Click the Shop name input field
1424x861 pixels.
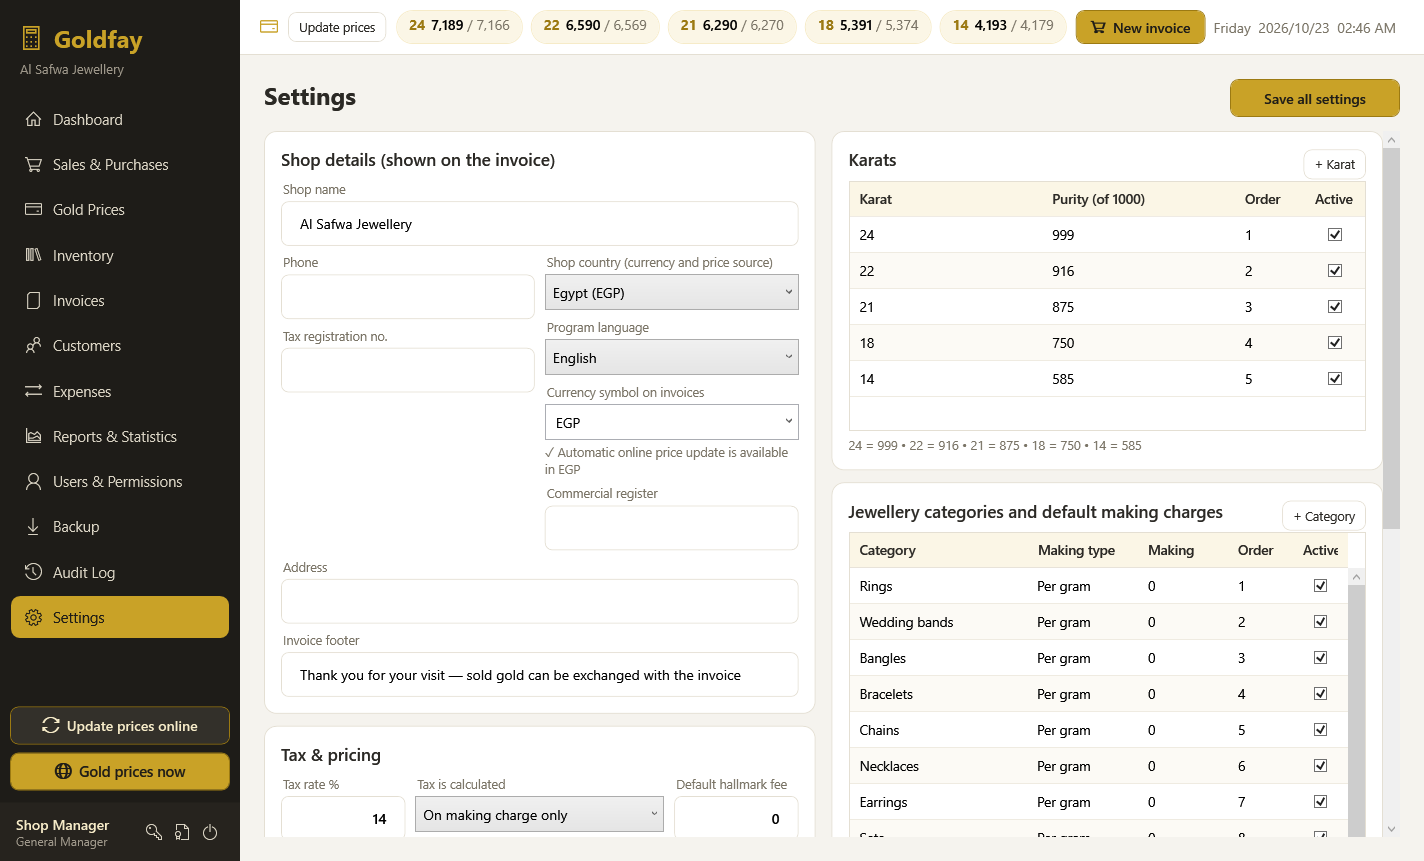540,224
